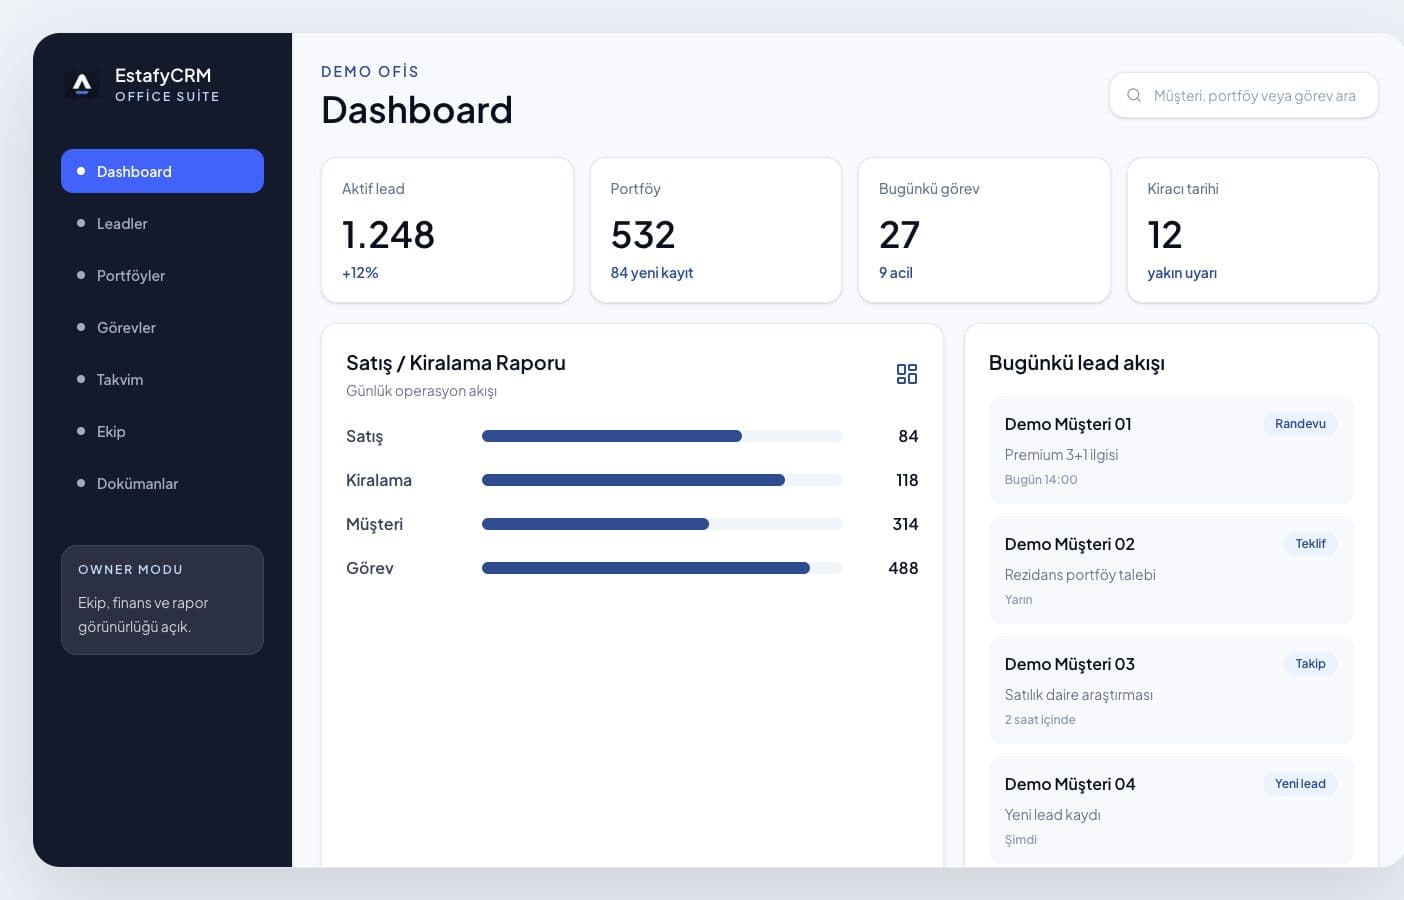Viewport: 1404px width, 900px height.
Task: Click the Yeni lead tag badge
Action: point(1300,784)
